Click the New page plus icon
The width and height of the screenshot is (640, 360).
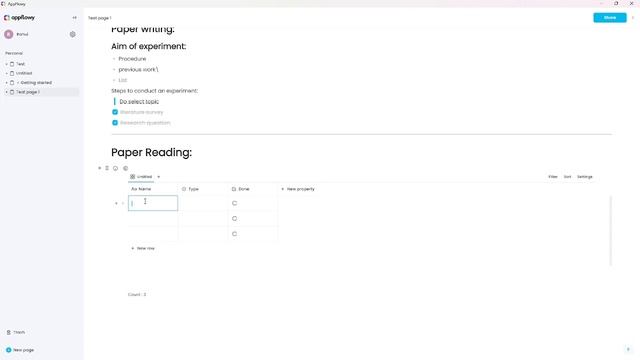9,350
